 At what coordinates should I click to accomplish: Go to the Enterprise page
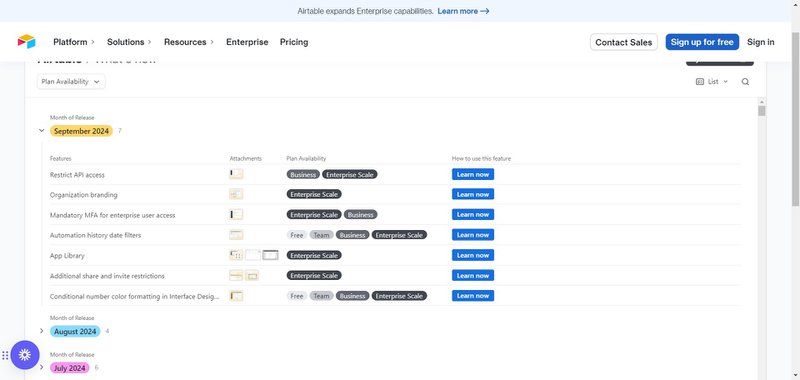247,42
